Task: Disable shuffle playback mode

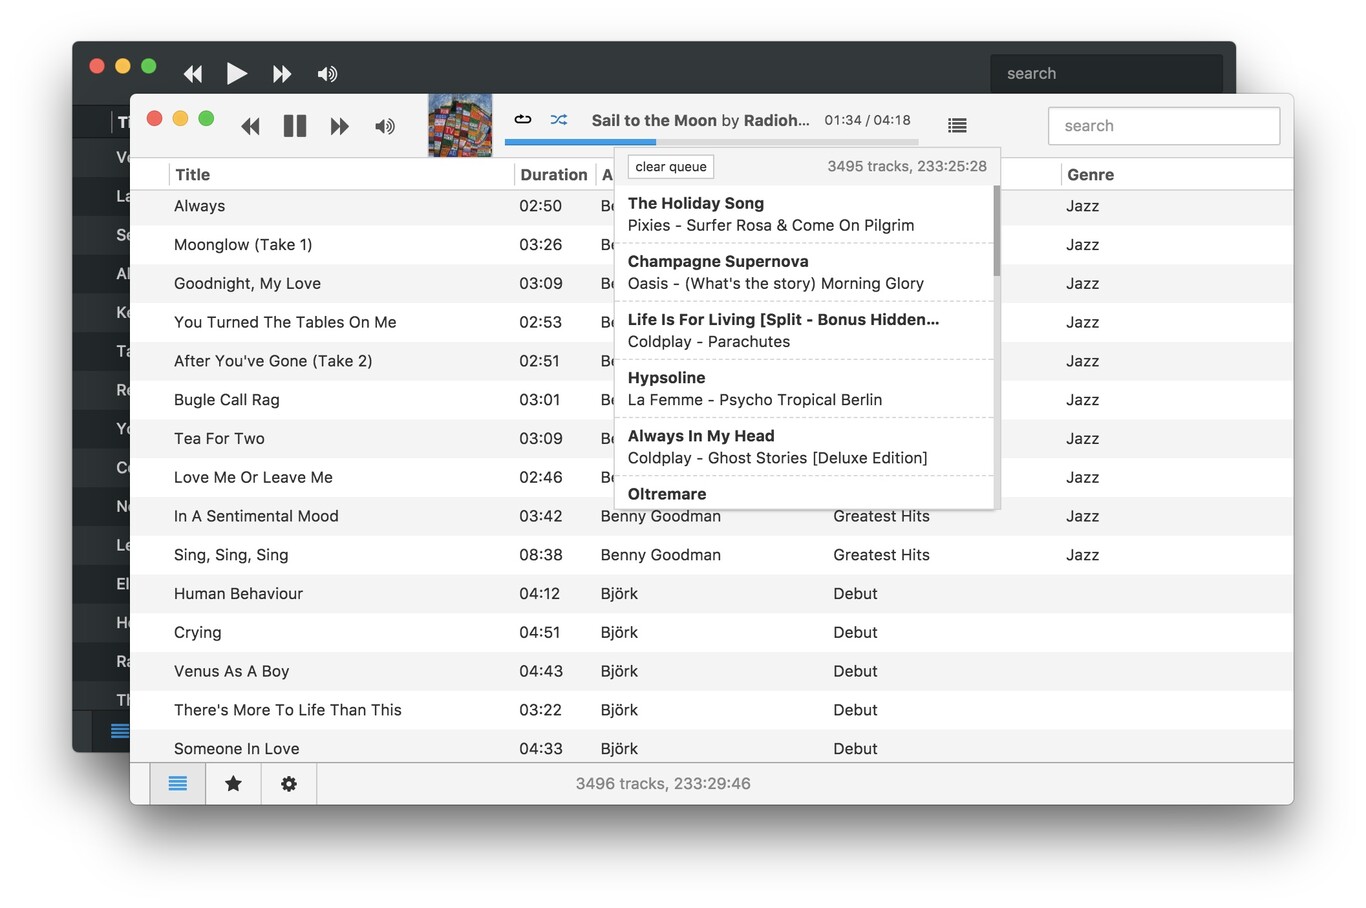Action: click(x=559, y=118)
